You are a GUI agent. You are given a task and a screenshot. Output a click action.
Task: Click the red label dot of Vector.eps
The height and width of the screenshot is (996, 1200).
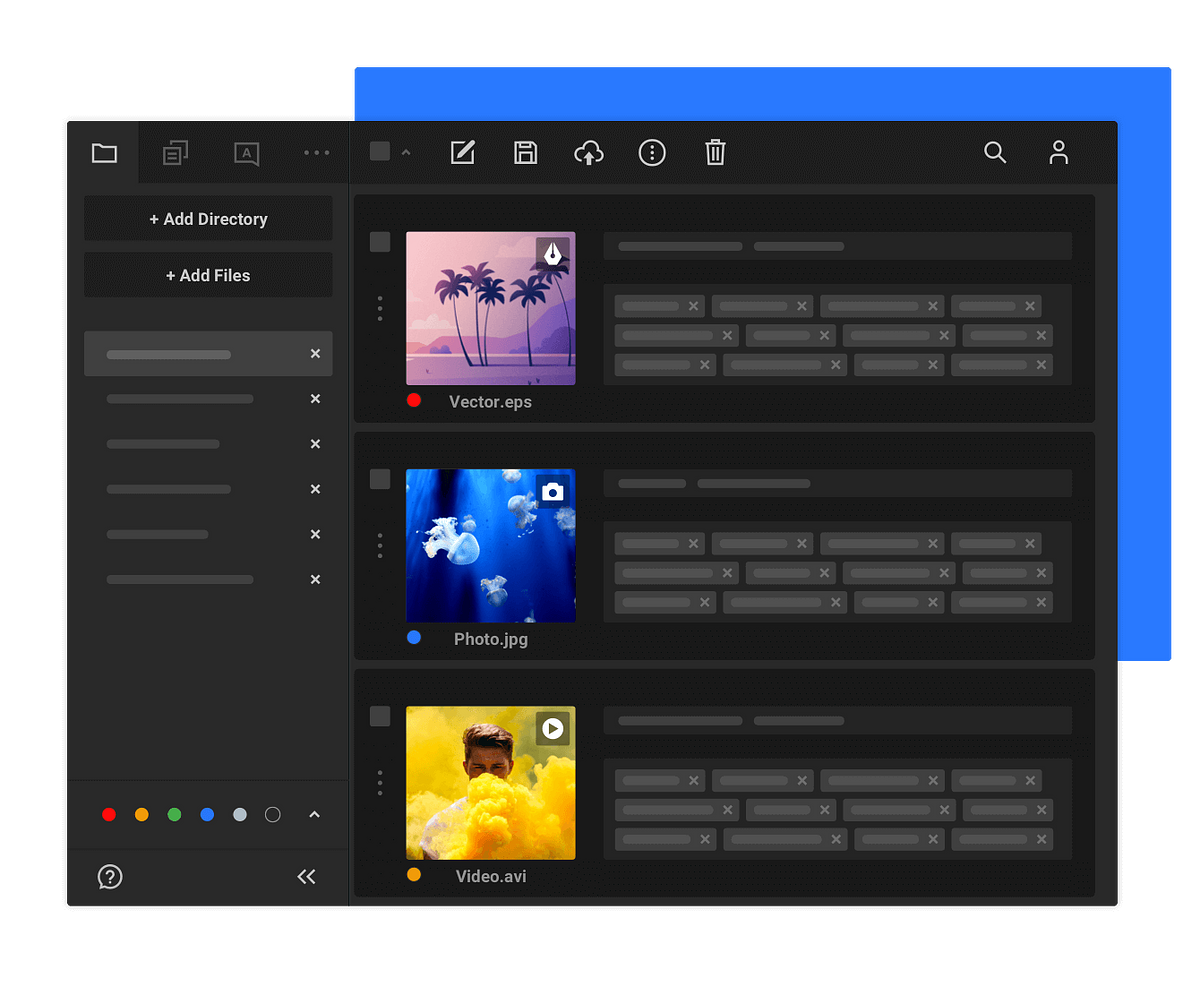414,400
